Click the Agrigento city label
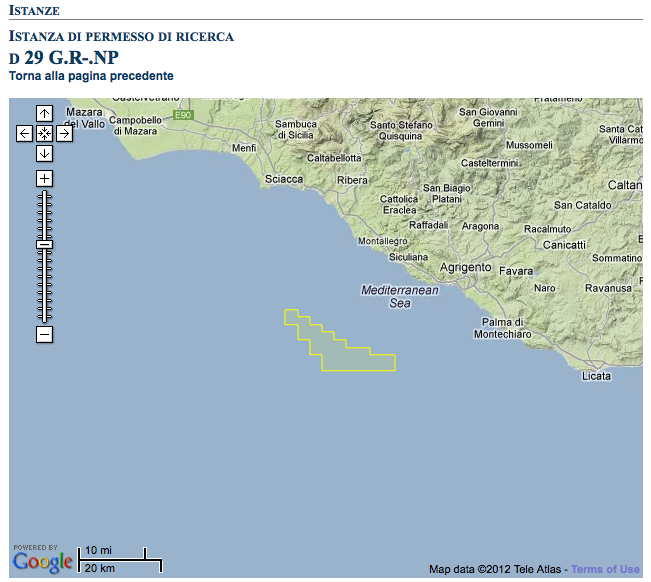Screen dimensions: 651x582 (465, 268)
